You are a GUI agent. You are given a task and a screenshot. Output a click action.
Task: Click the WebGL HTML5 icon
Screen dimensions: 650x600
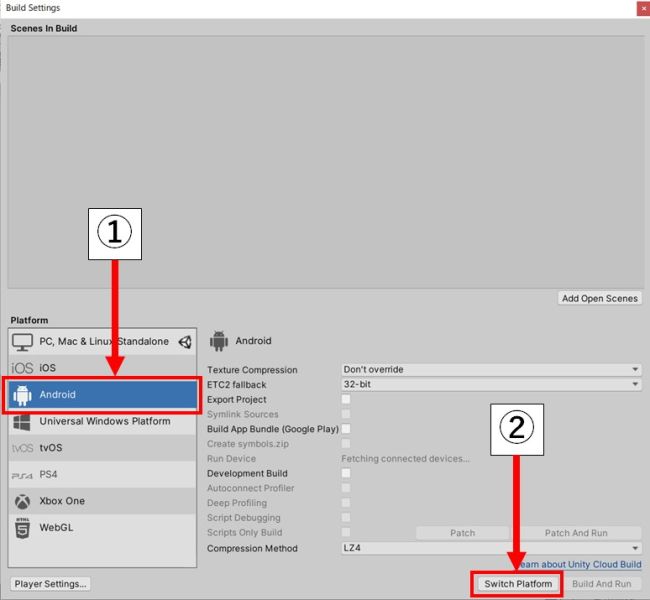pyautogui.click(x=22, y=528)
